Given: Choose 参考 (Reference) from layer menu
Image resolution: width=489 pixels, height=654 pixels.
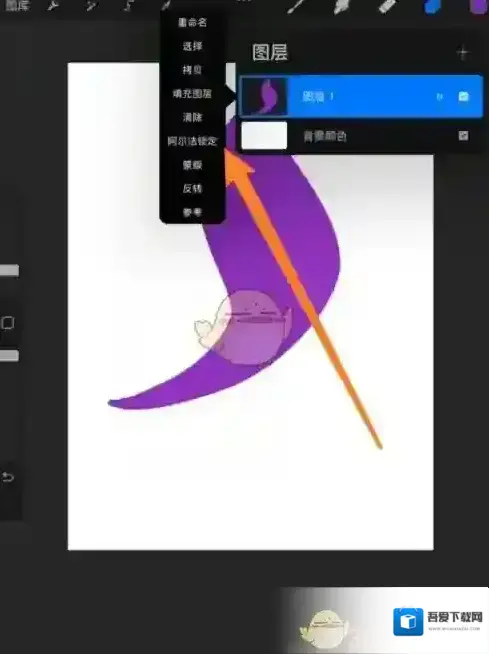Looking at the screenshot, I should coord(192,212).
